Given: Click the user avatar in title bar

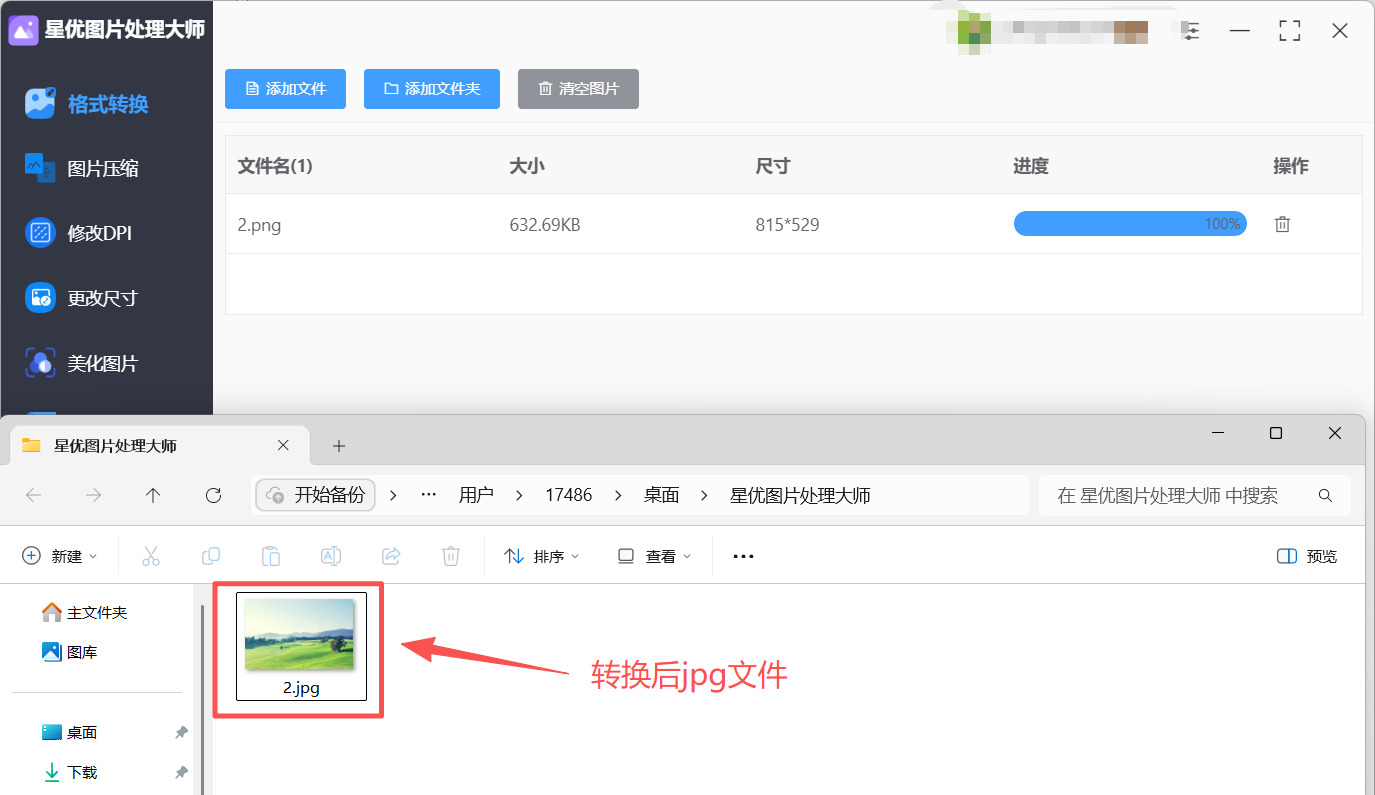Looking at the screenshot, I should [x=968, y=30].
